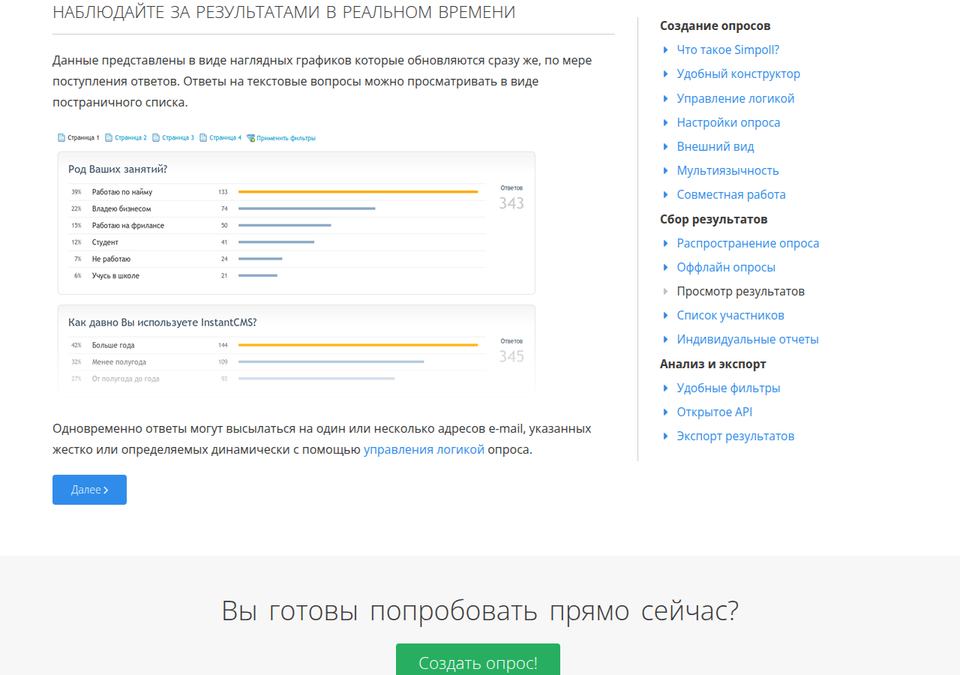Image resolution: width=960 pixels, height=675 pixels.
Task: Open 'Экспорт результатов' sidebar link
Action: [735, 436]
